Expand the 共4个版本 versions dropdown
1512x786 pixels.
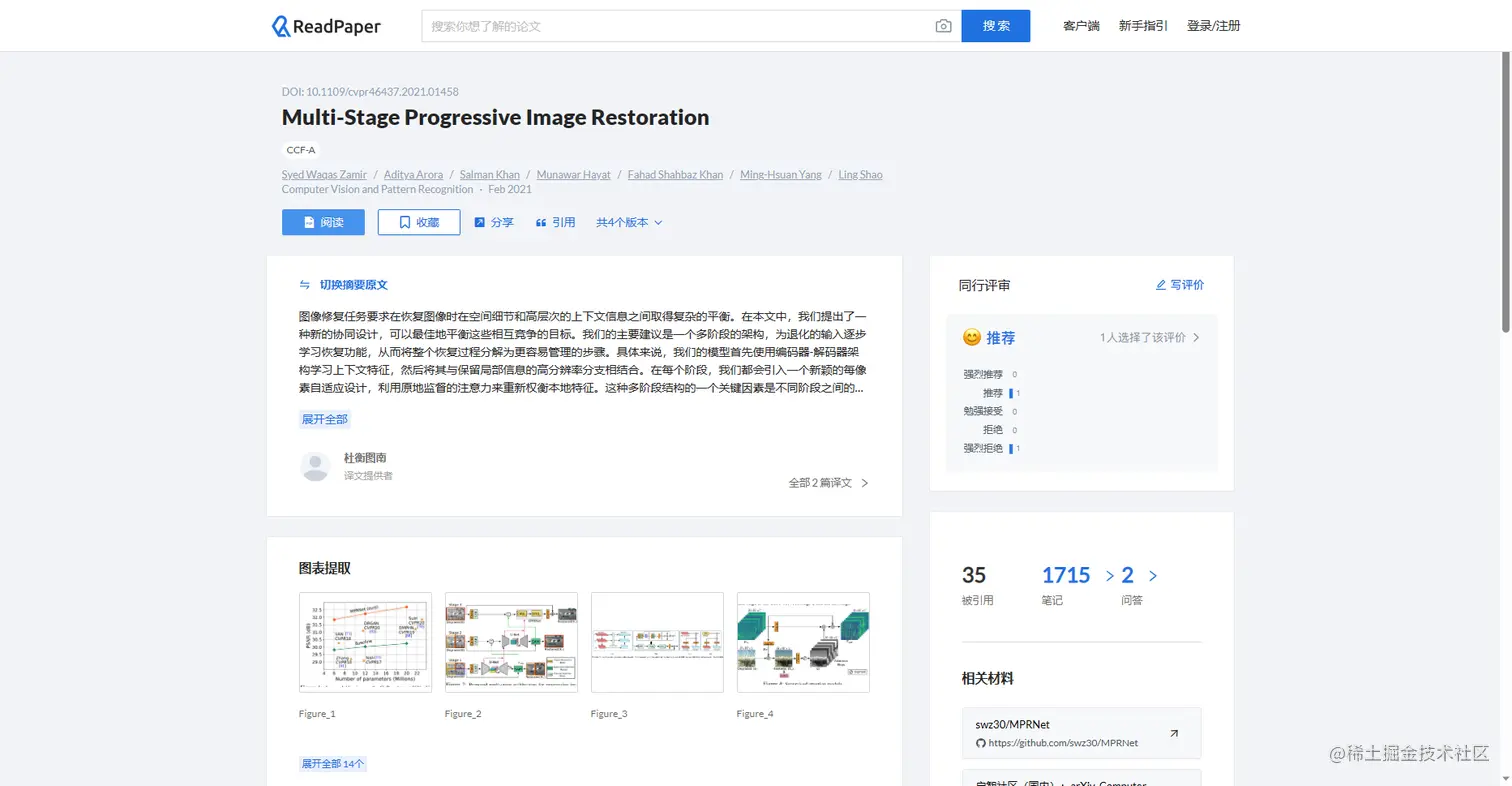(629, 222)
